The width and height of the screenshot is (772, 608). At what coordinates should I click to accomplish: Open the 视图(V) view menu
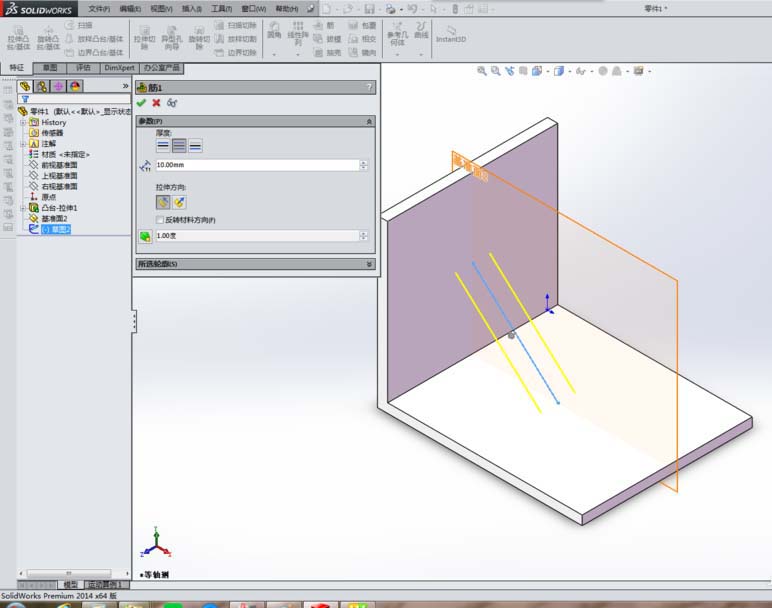pyautogui.click(x=161, y=9)
